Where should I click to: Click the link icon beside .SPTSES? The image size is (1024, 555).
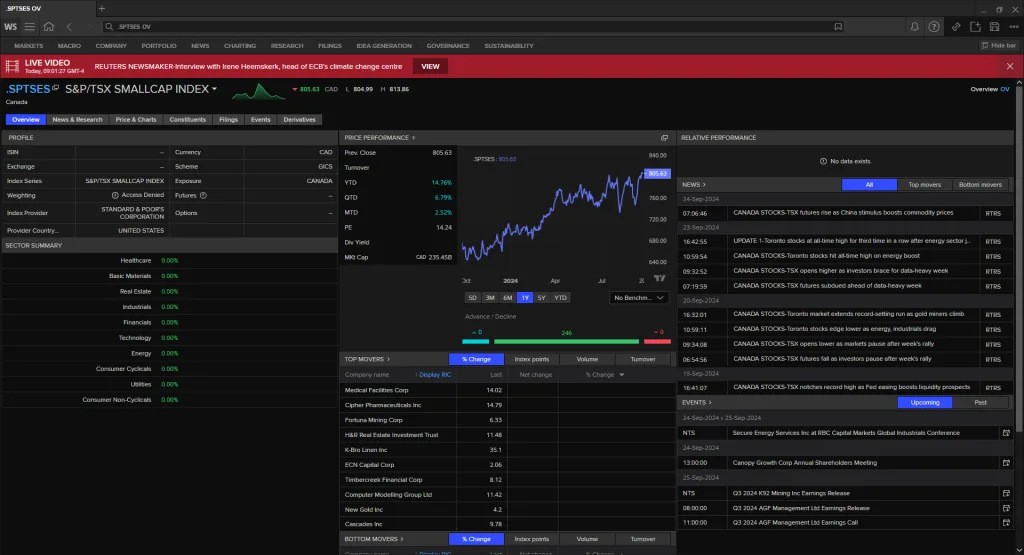(x=56, y=87)
